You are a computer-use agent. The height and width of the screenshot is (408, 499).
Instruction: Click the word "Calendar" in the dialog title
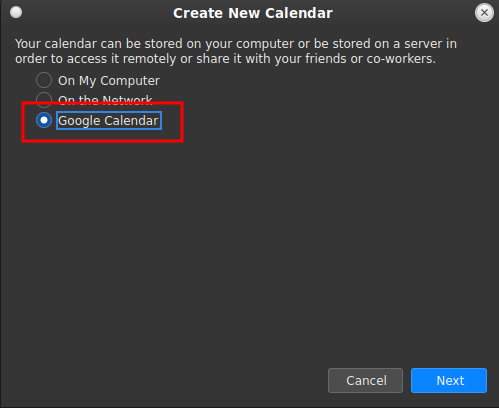pyautogui.click(x=299, y=13)
